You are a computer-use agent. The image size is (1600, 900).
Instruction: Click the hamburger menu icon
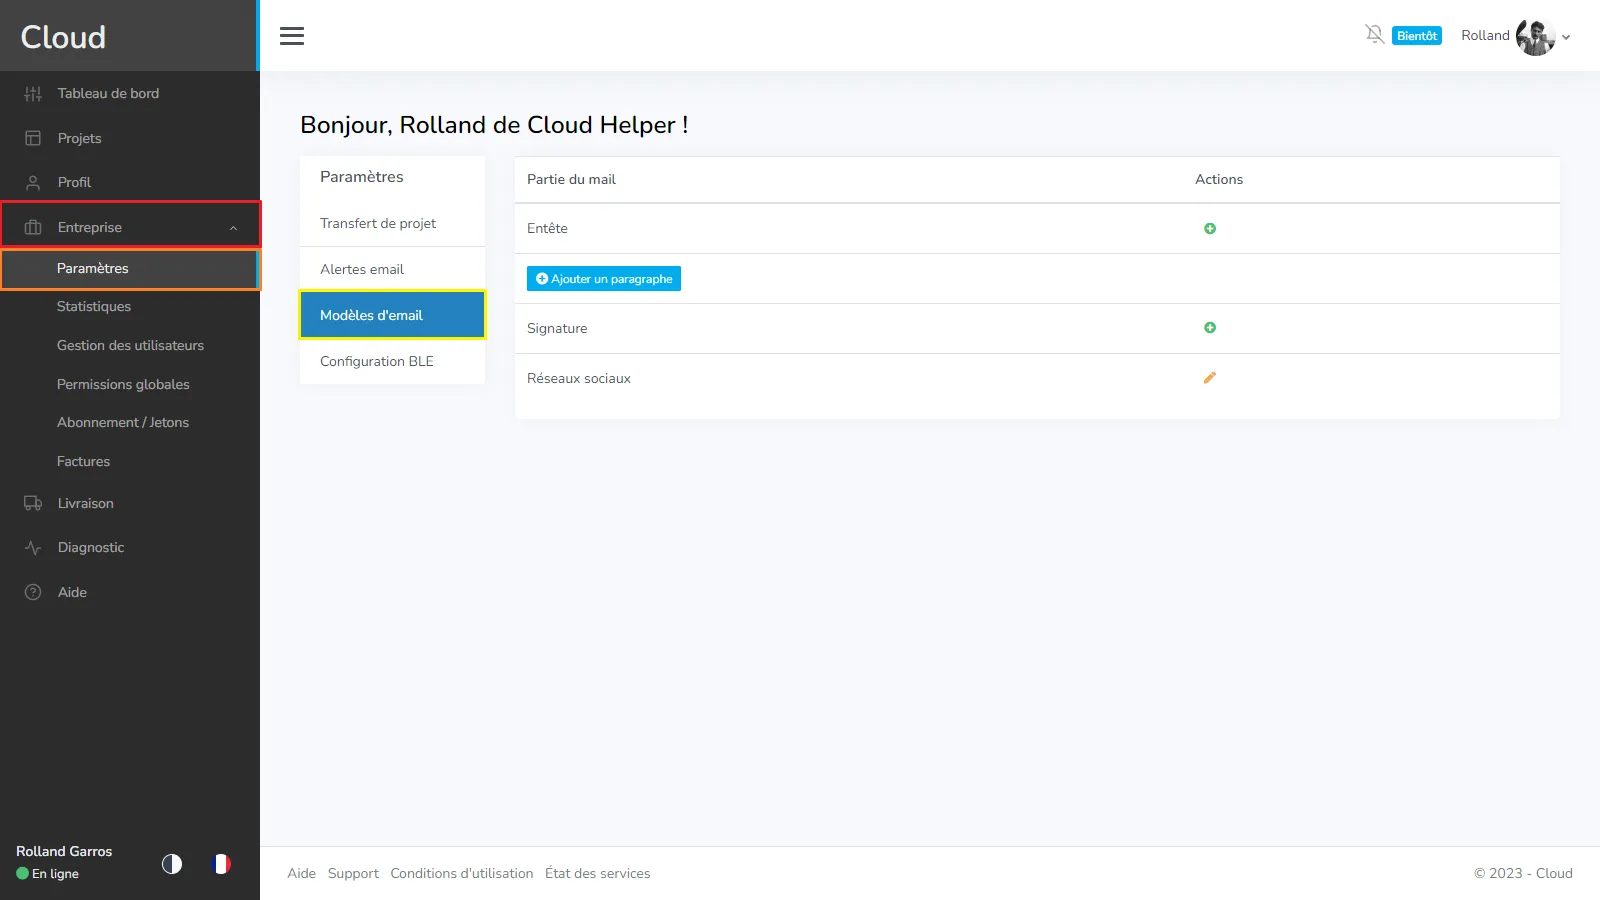[x=291, y=36]
